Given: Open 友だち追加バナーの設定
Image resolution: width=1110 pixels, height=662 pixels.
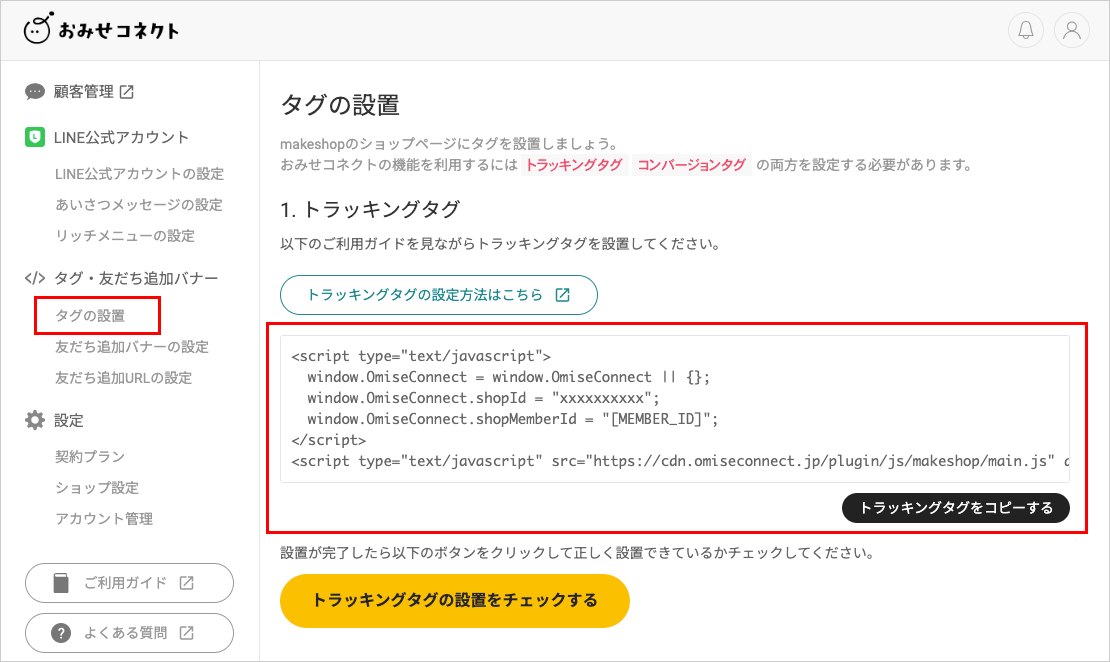Looking at the screenshot, I should (132, 347).
